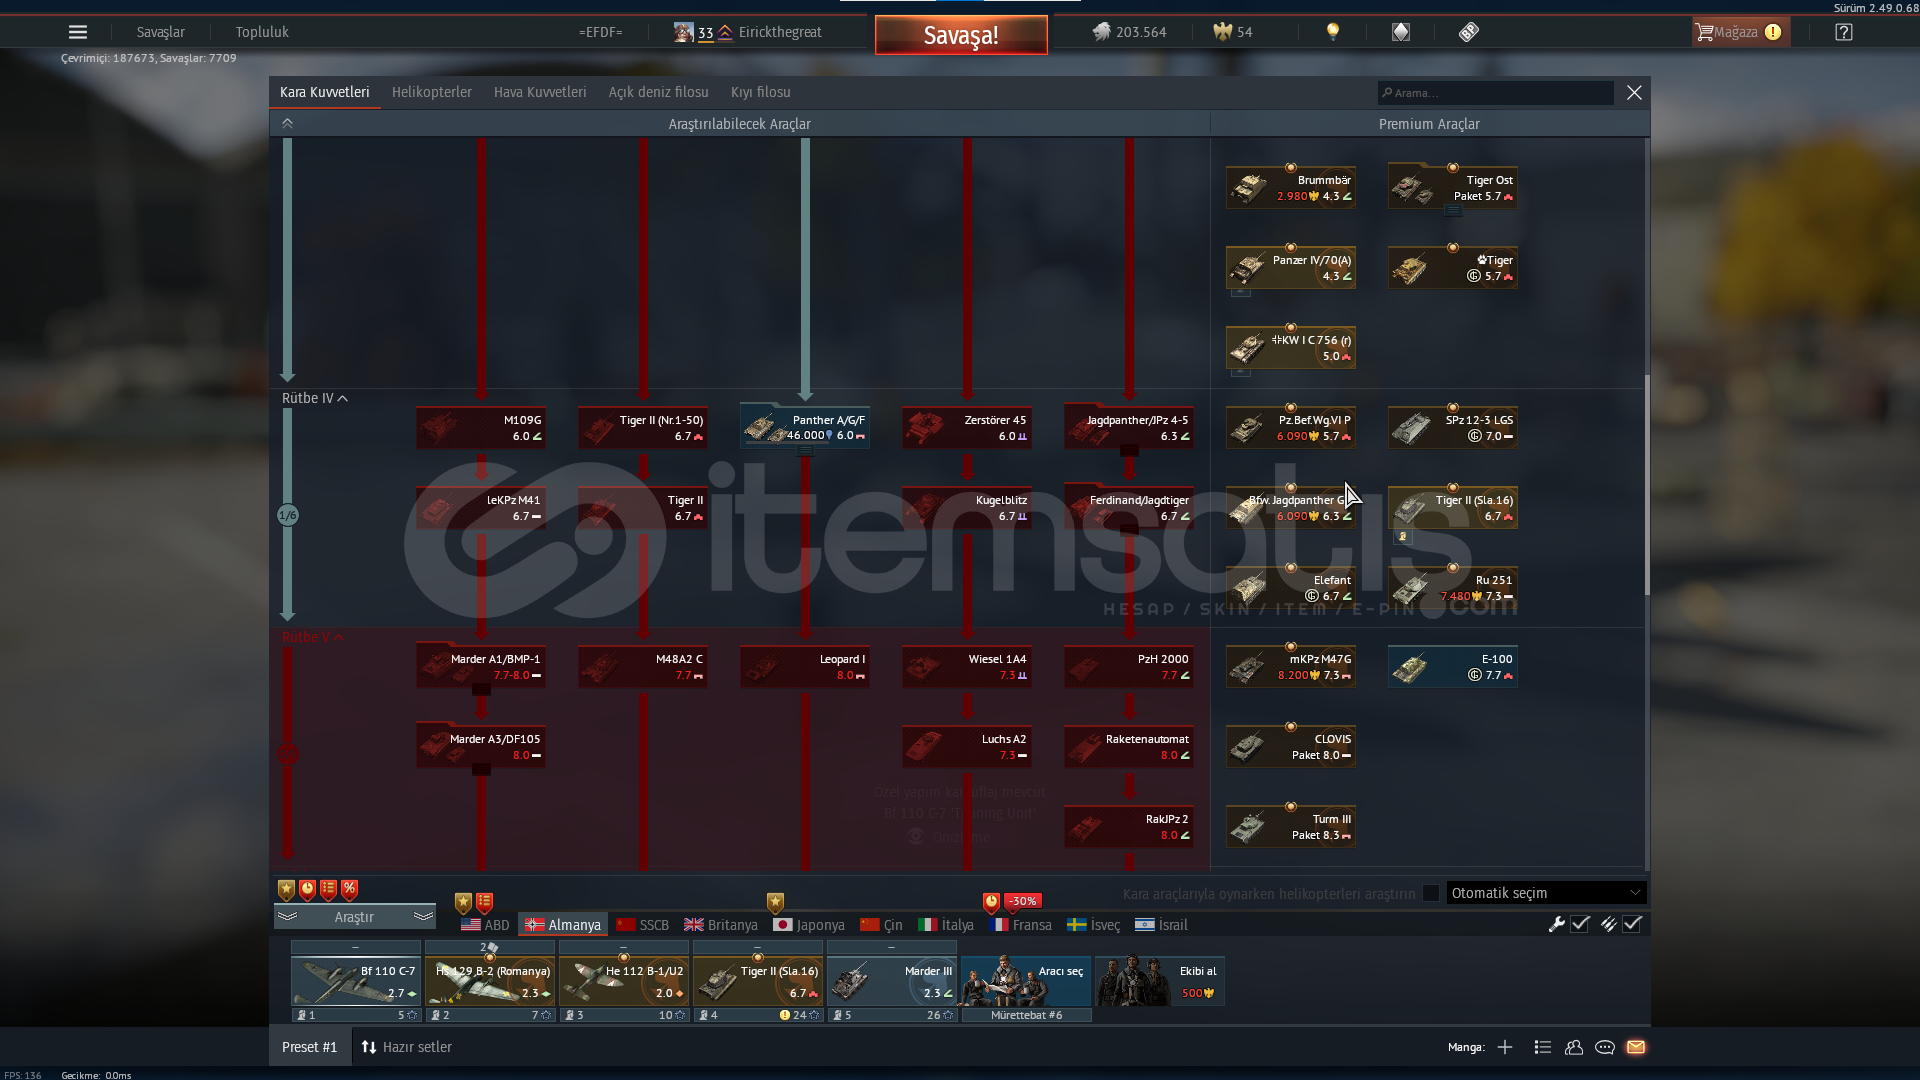Screen dimensions: 1920x1080
Task: Click the Arama search field
Action: [1495, 93]
